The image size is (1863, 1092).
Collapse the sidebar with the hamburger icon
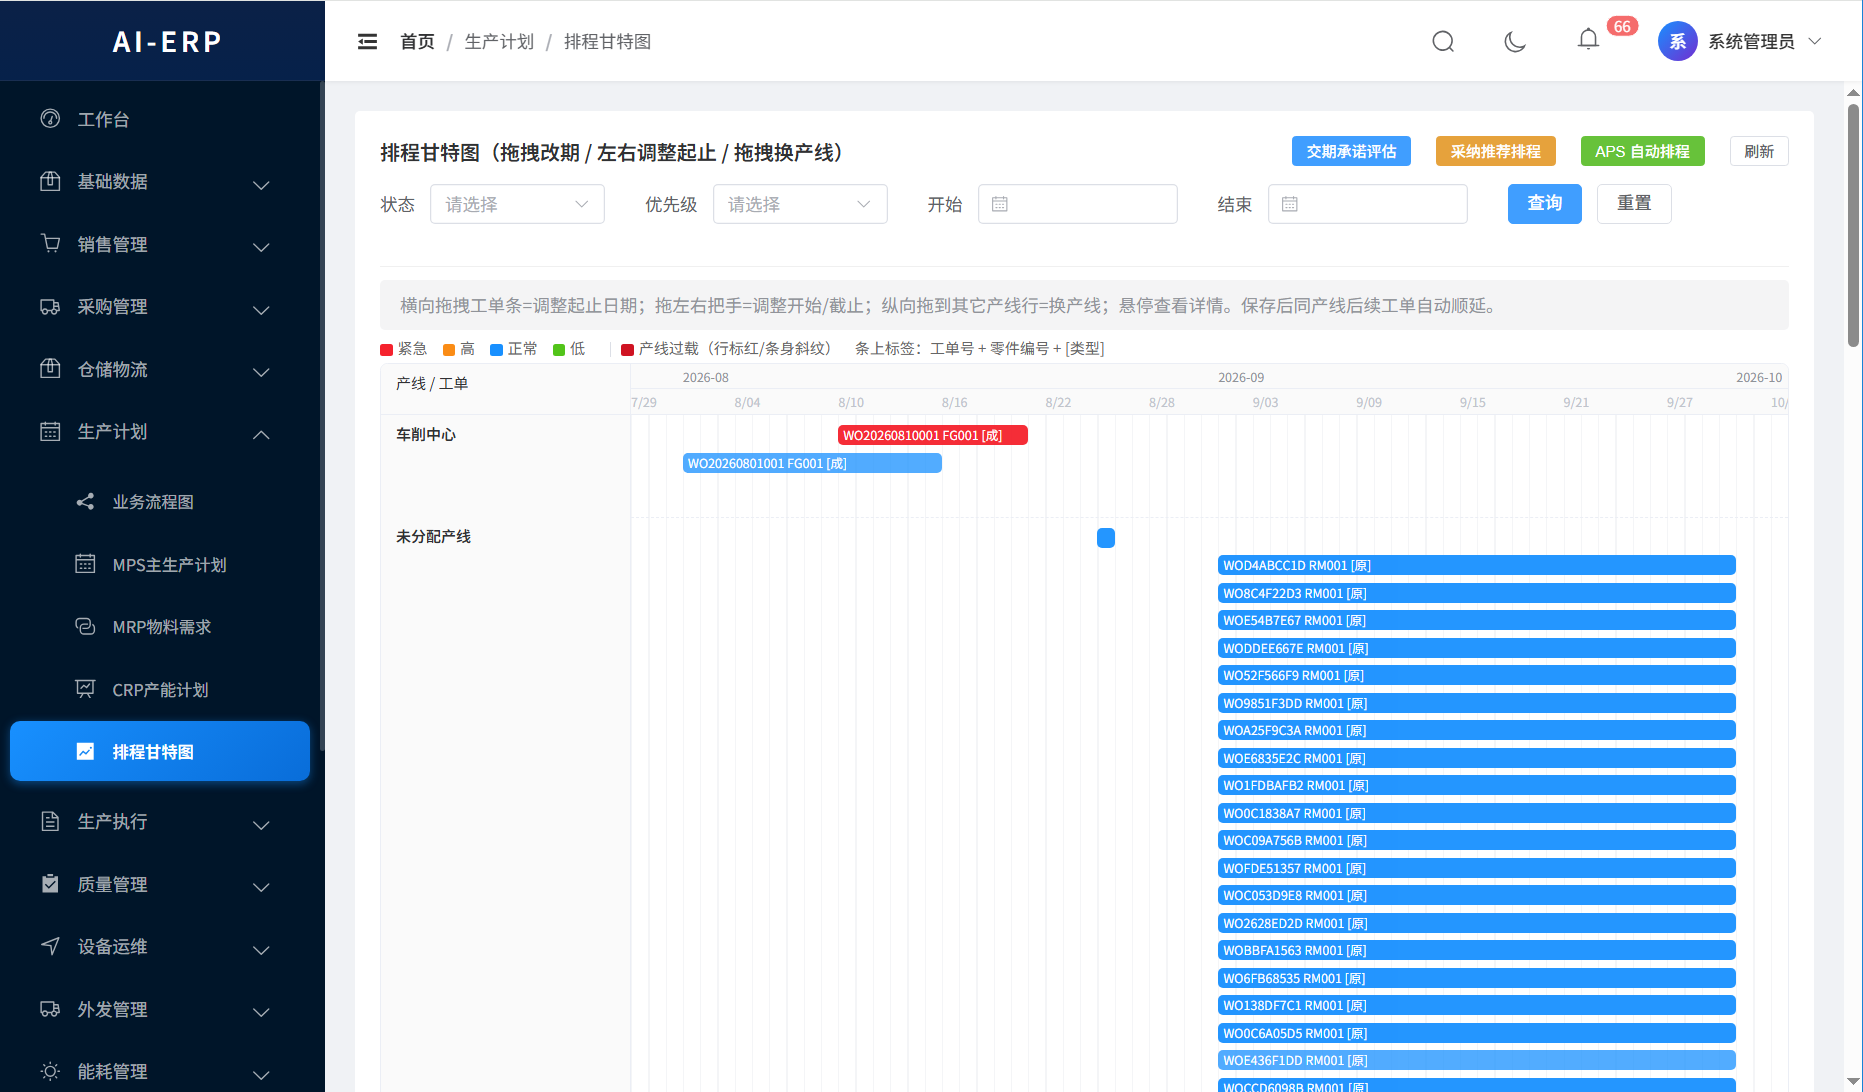pos(367,41)
